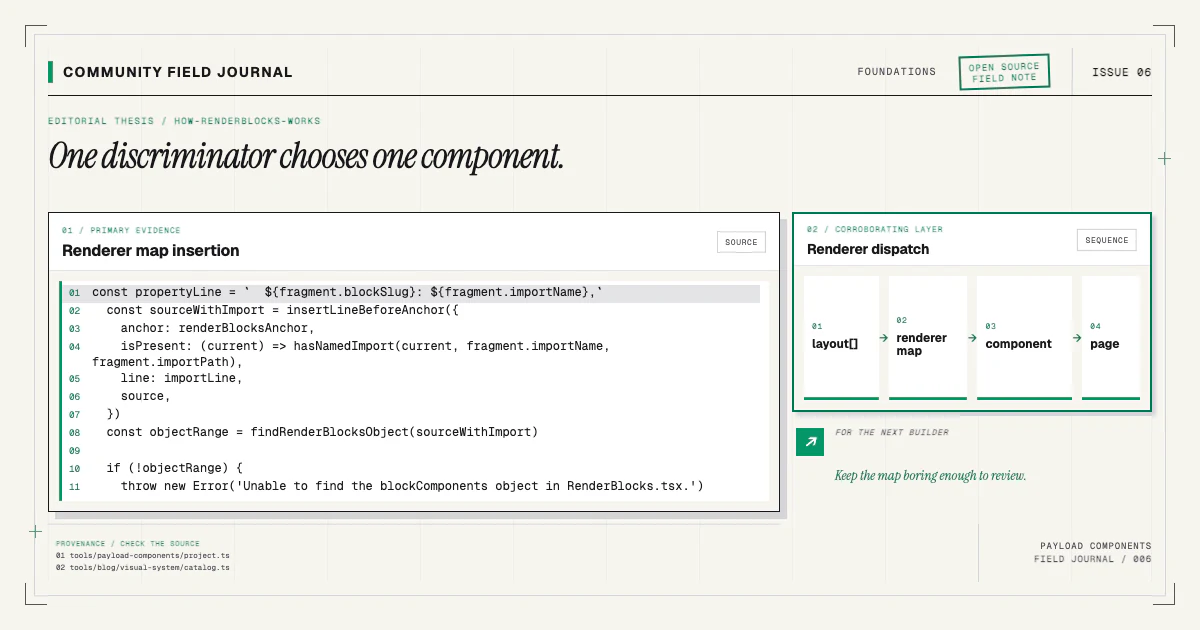The height and width of the screenshot is (630, 1200).
Task: Select the FOUNDATIONS header label
Action: (x=897, y=72)
